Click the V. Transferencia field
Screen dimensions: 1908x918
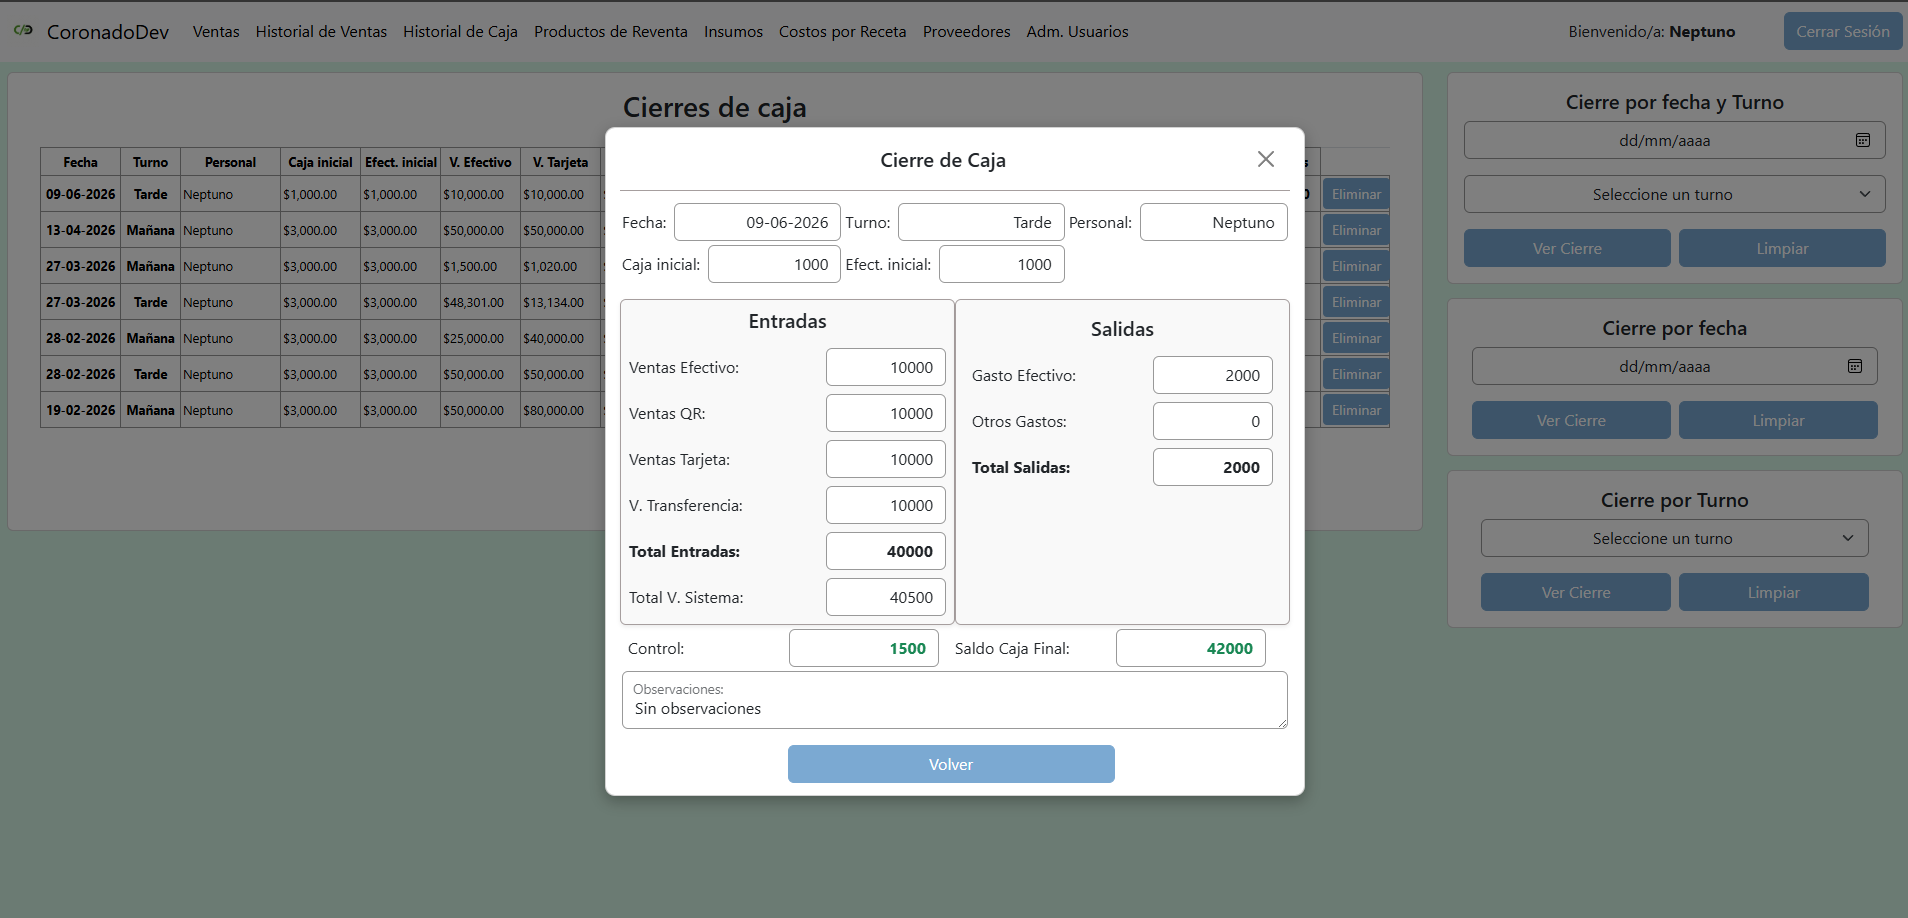[886, 505]
